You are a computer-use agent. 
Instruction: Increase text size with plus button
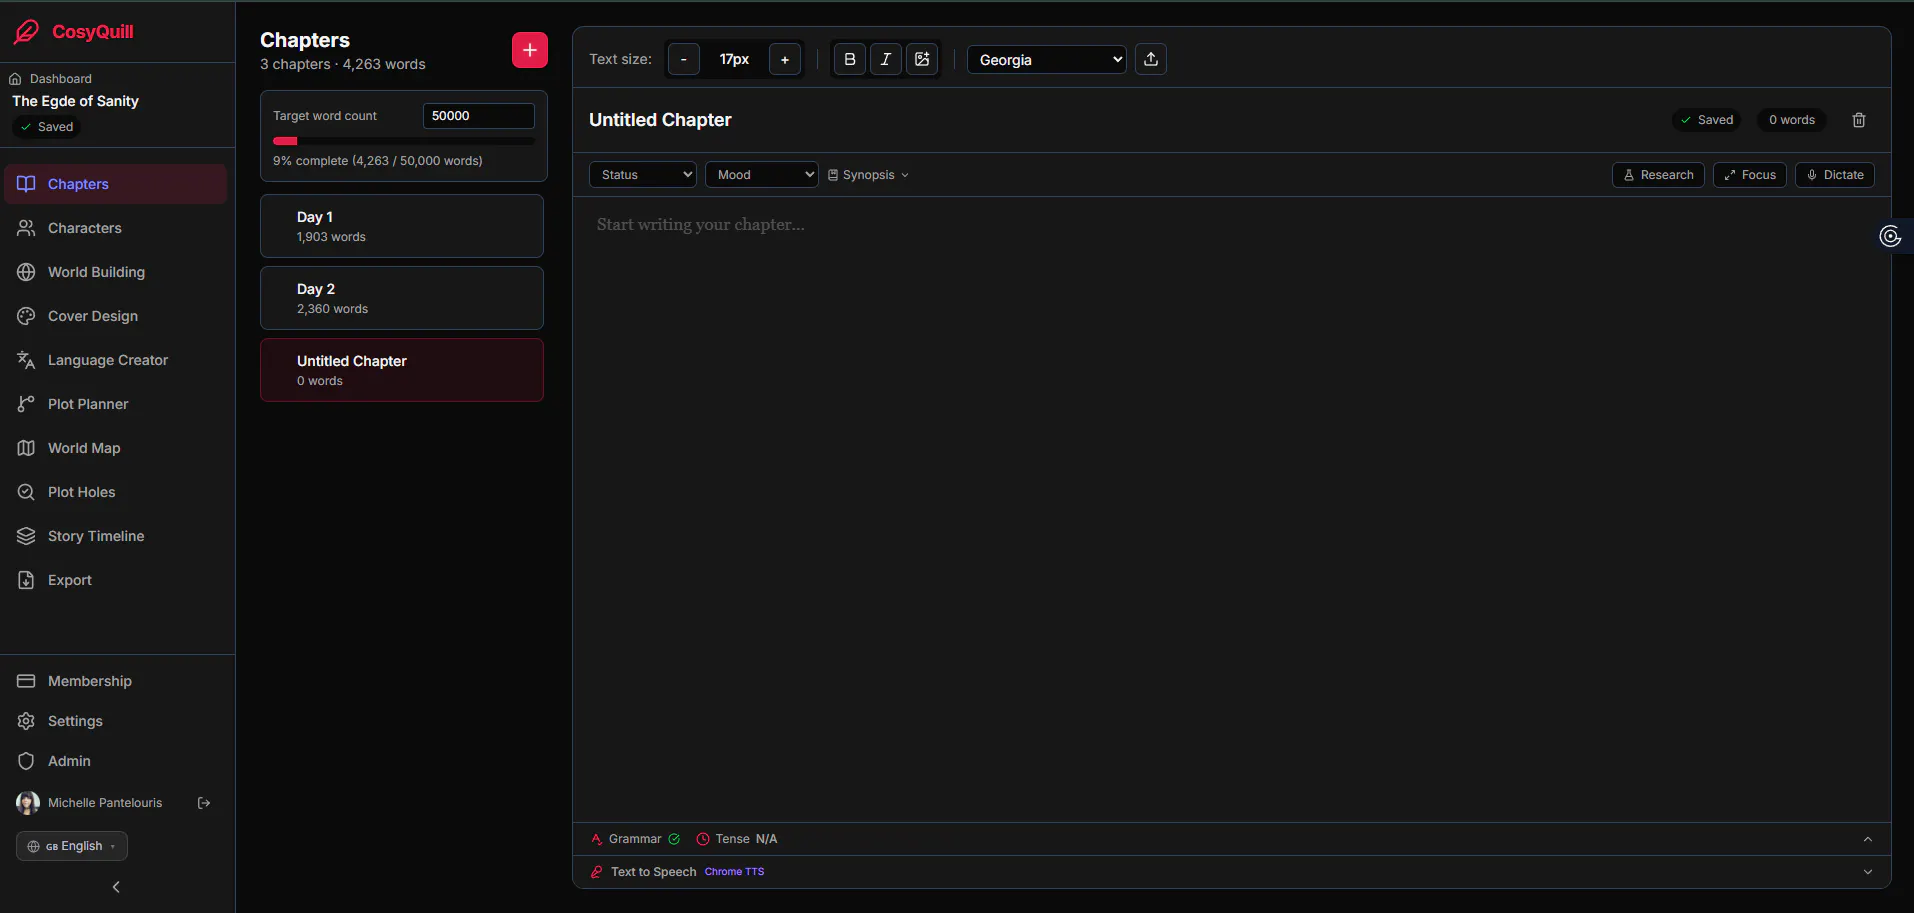click(x=785, y=59)
